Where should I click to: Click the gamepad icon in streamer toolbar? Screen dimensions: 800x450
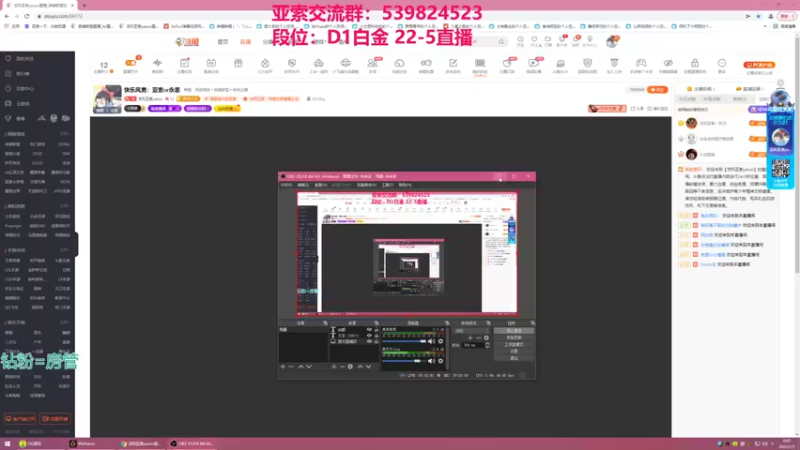point(641,63)
